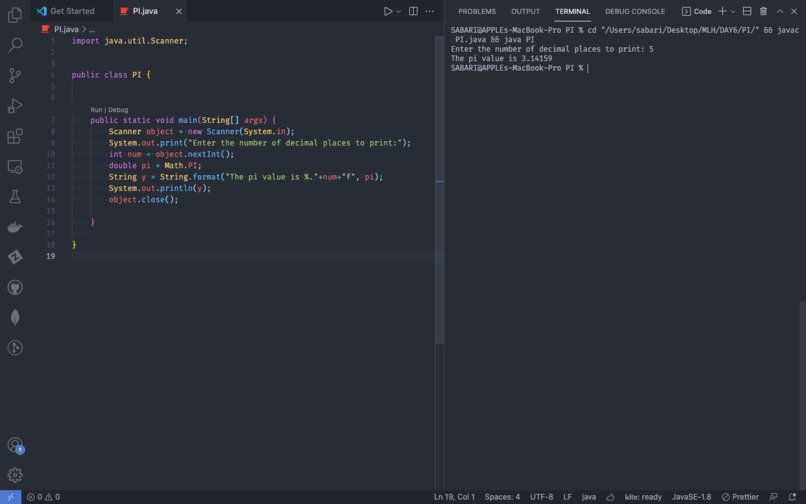Open the Search view magnifier icon
Image resolution: width=806 pixels, height=504 pixels.
pos(15,45)
